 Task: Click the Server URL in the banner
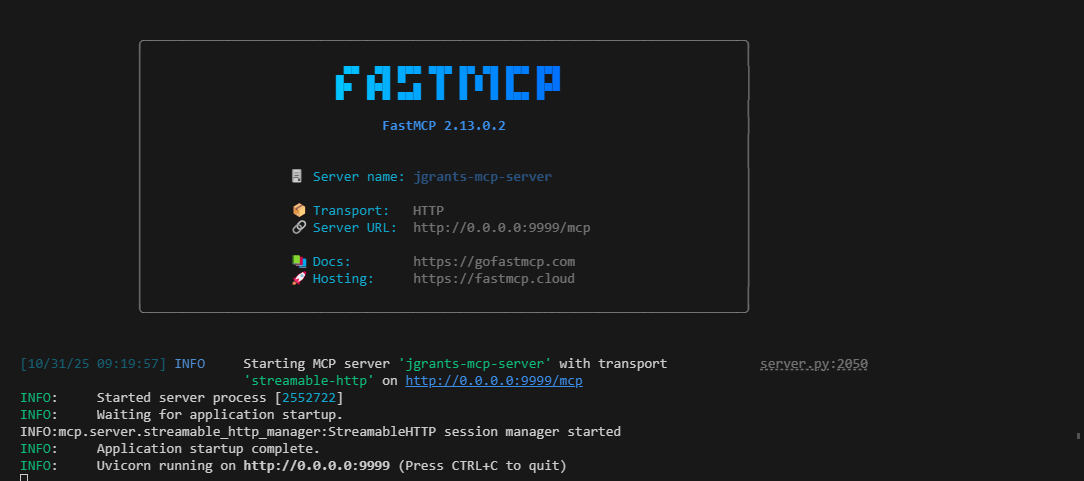pos(502,227)
